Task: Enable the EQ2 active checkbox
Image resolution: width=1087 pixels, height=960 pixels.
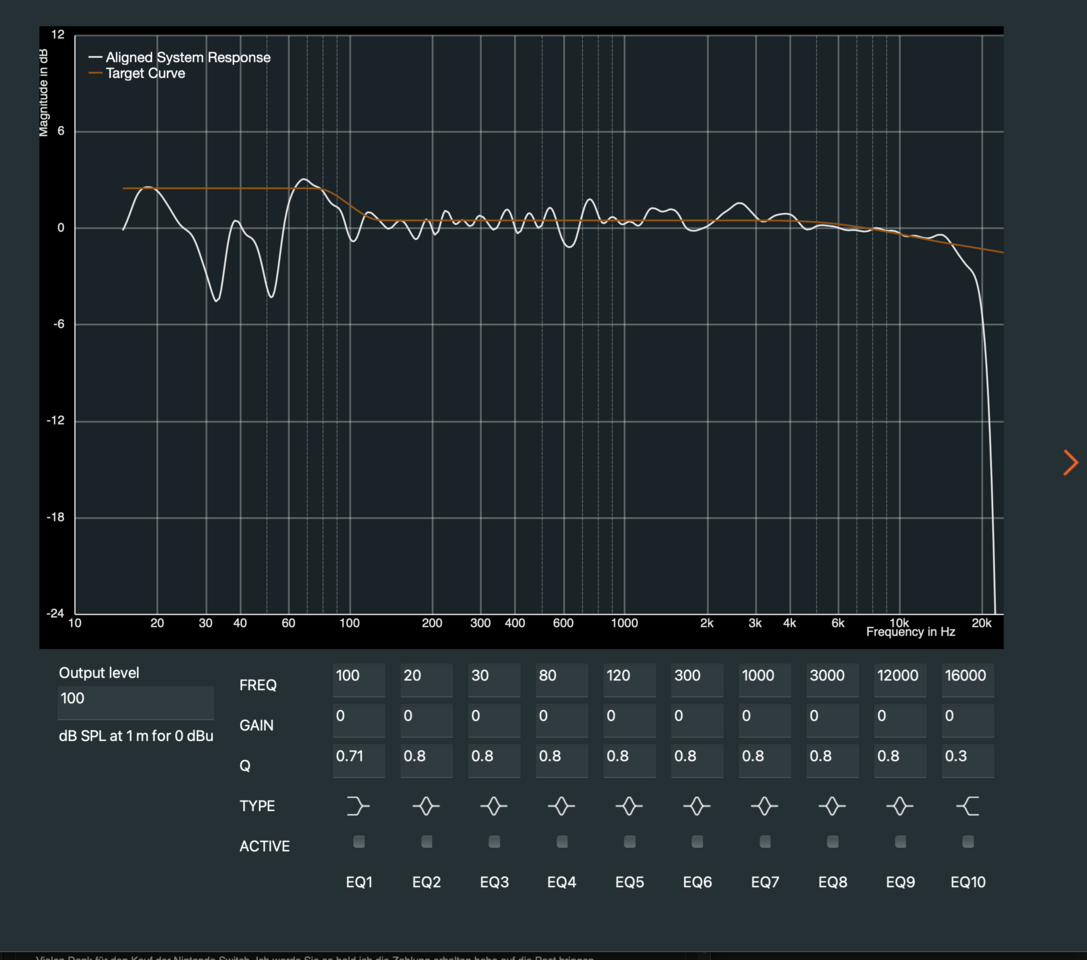Action: [426, 841]
